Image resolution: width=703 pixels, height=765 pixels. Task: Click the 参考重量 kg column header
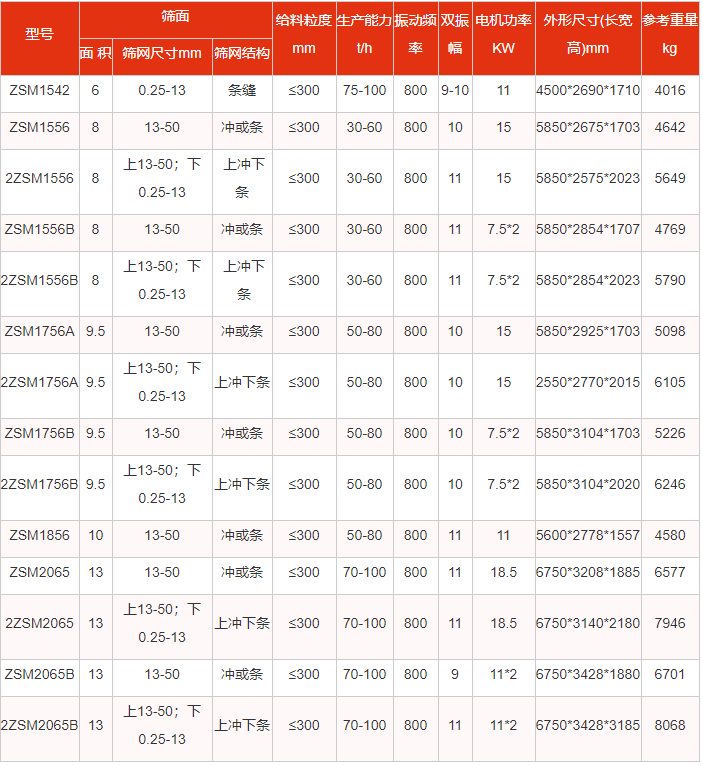pyautogui.click(x=669, y=38)
